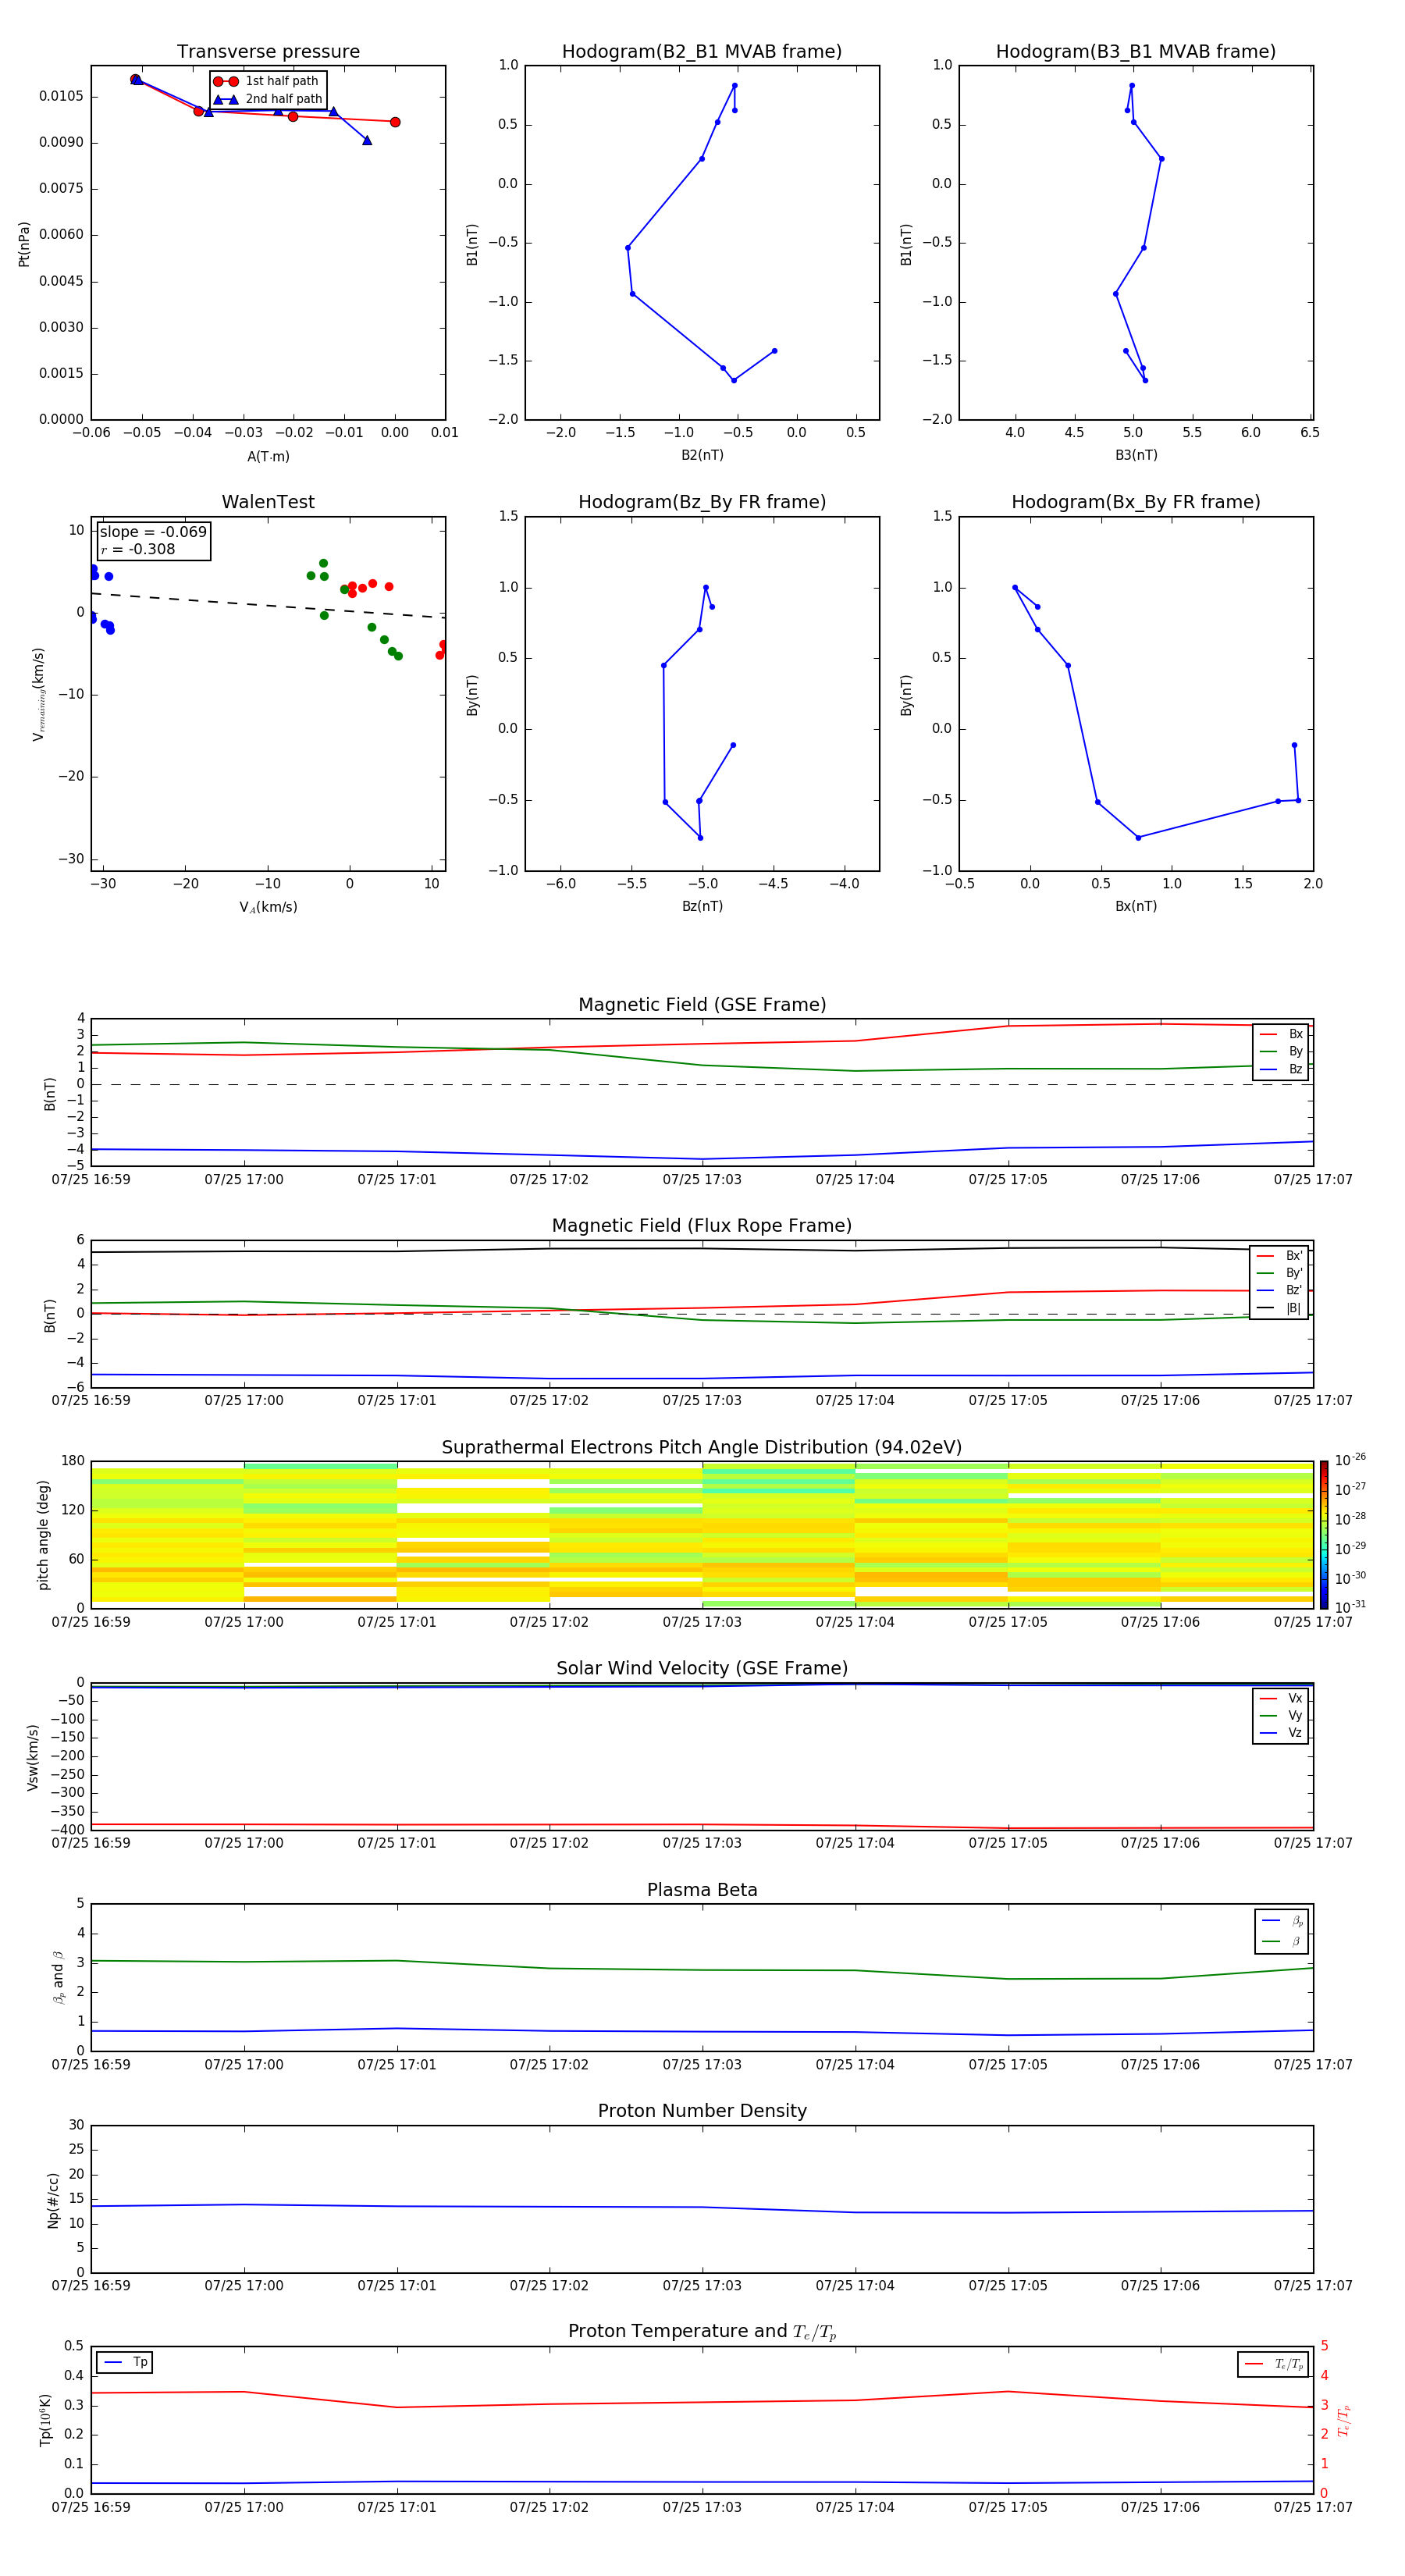Image resolution: width=1405 pixels, height=2576 pixels.
Task: Click the 10^-31 label on color scale
Action: 1350,1607
